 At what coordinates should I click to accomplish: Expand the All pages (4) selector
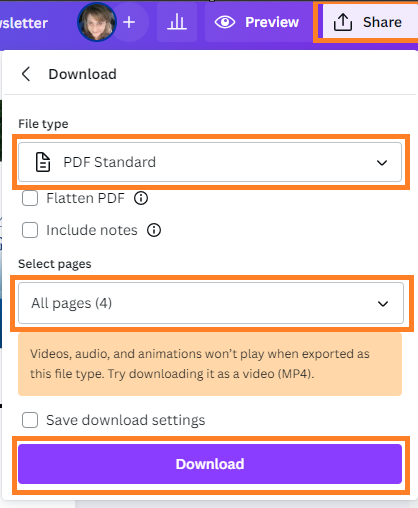[211, 303]
